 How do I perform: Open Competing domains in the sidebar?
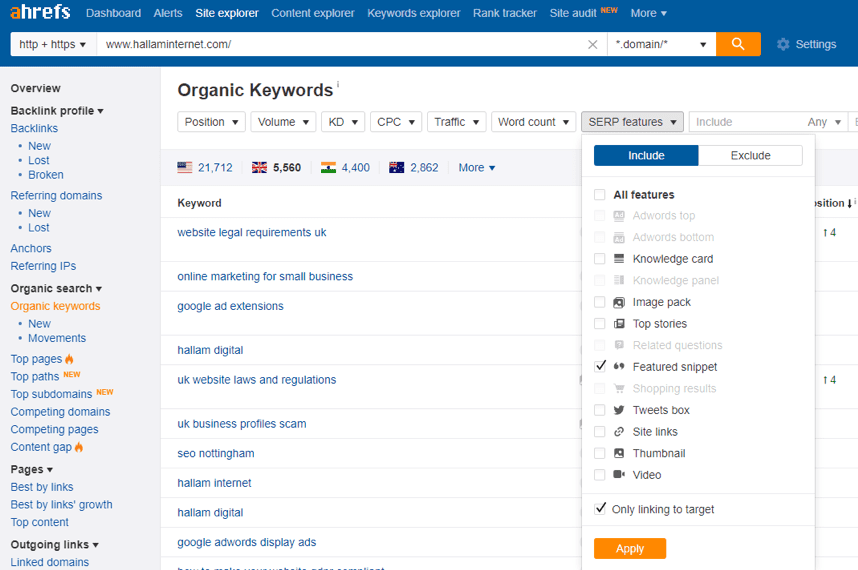[x=60, y=411]
